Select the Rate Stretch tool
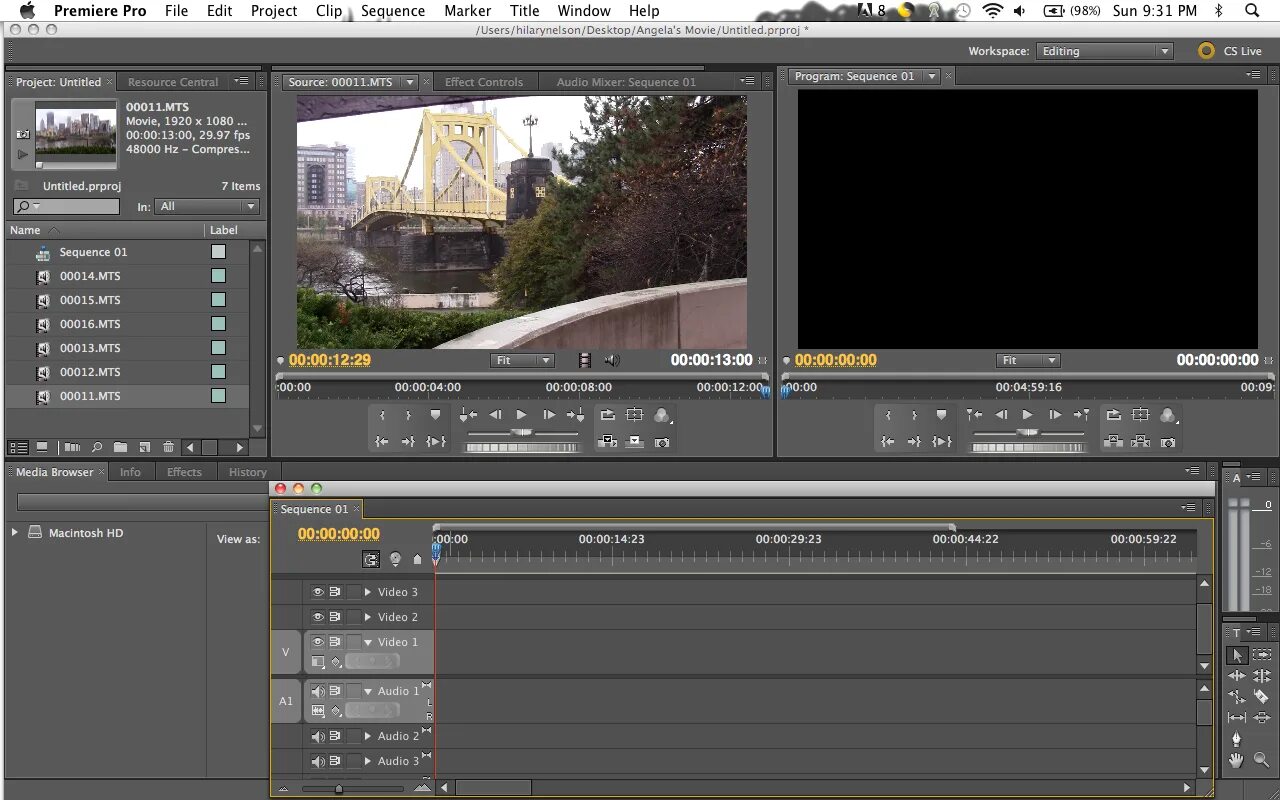The width and height of the screenshot is (1280, 800). (x=1237, y=697)
